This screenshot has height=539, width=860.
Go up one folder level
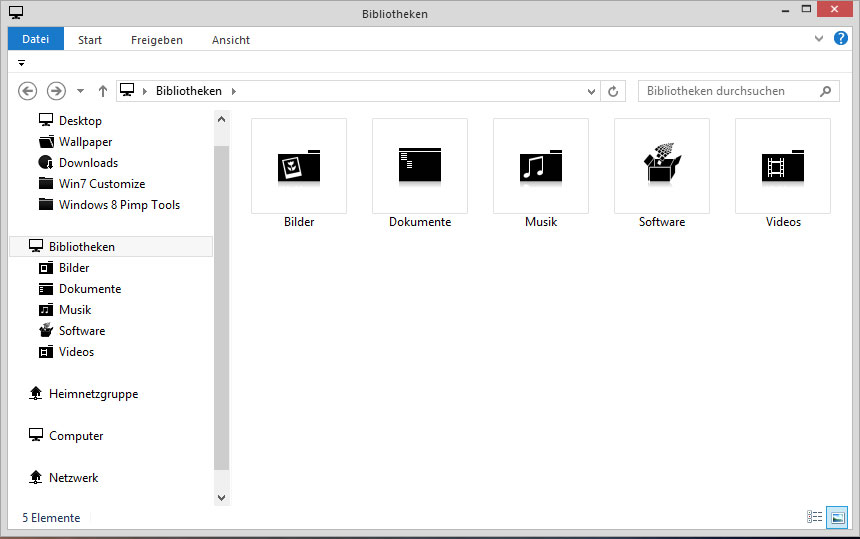click(103, 91)
